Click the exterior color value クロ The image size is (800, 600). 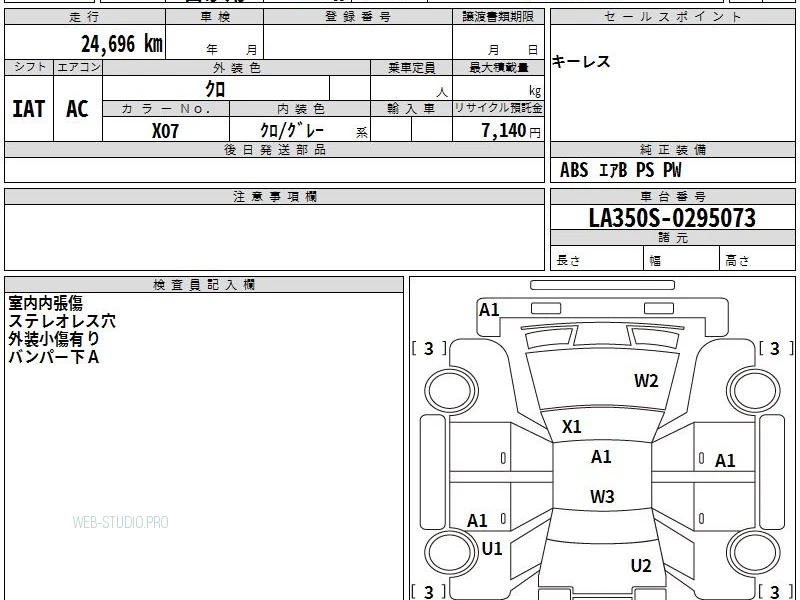(215, 89)
